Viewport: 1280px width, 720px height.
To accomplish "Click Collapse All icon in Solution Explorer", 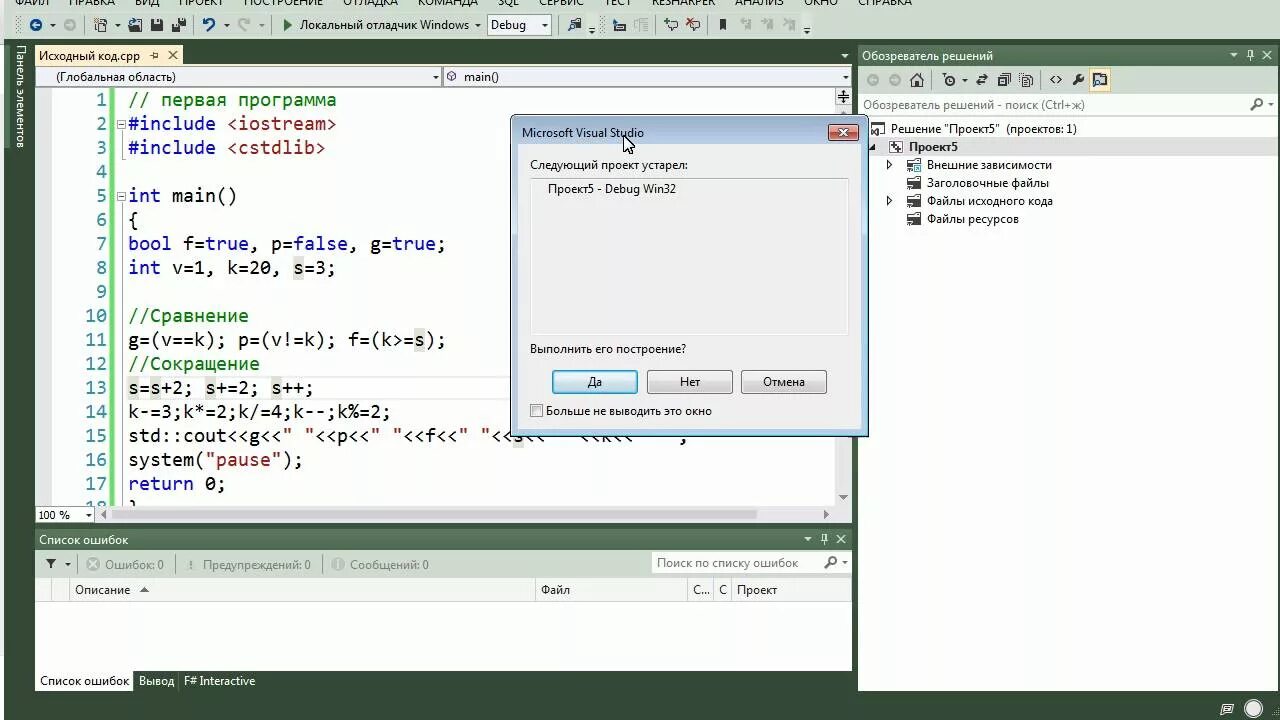I will coord(1004,80).
